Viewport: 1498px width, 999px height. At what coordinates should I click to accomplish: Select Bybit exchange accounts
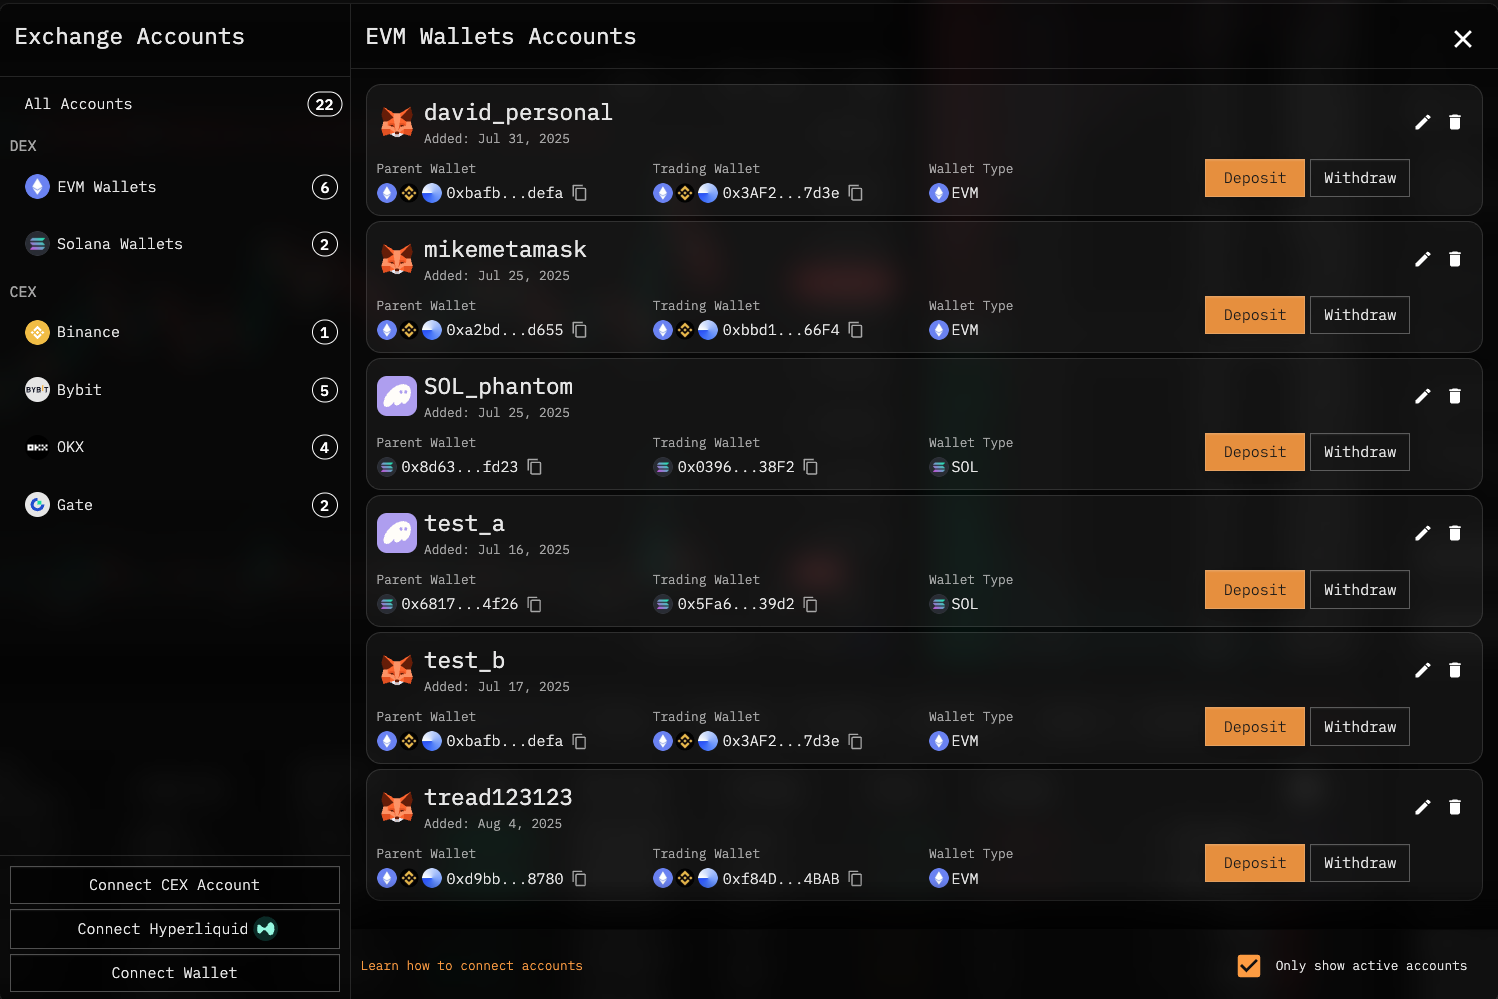point(79,390)
